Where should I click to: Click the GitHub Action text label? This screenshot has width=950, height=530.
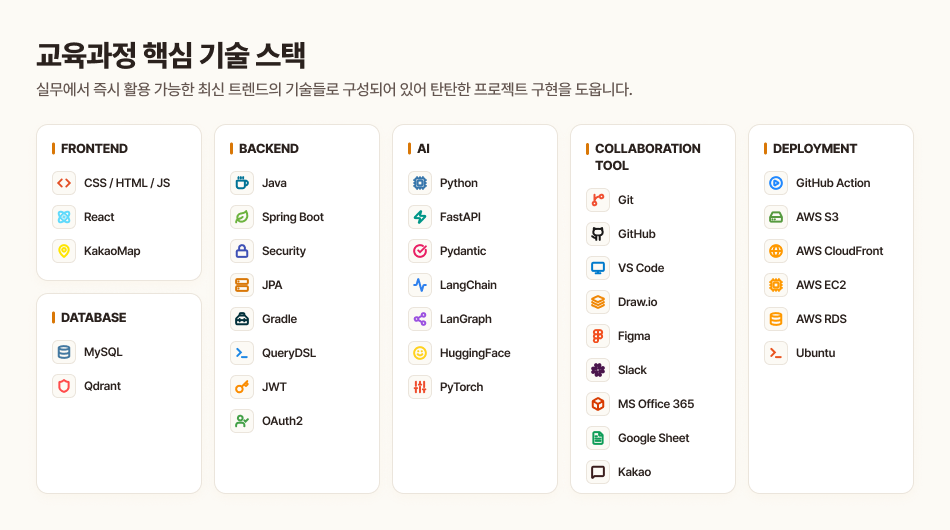(833, 183)
